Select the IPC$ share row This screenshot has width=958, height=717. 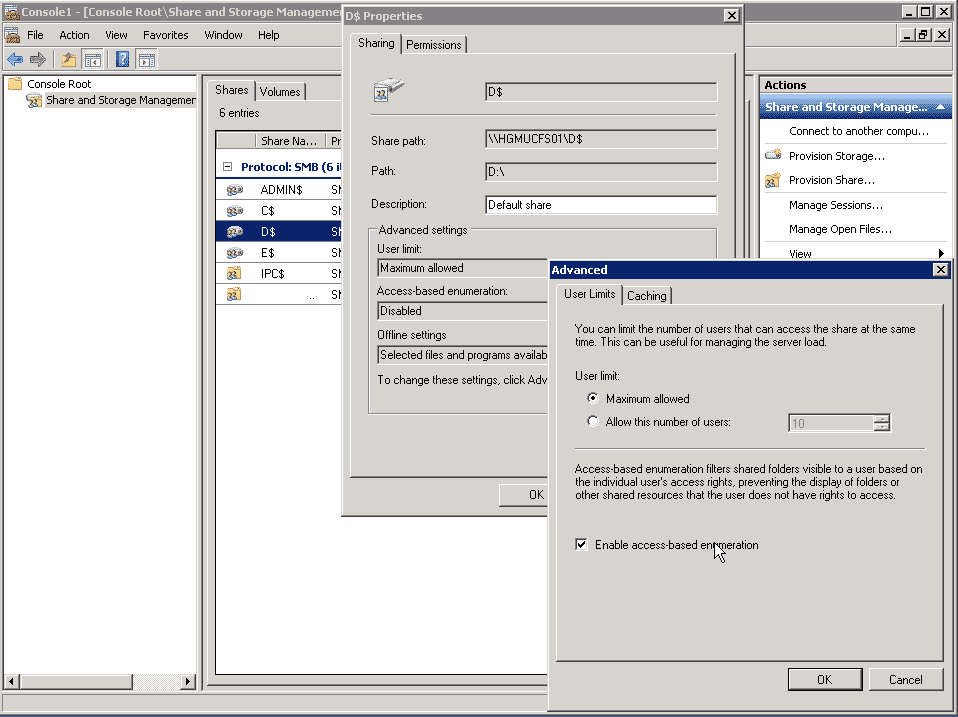(x=281, y=274)
